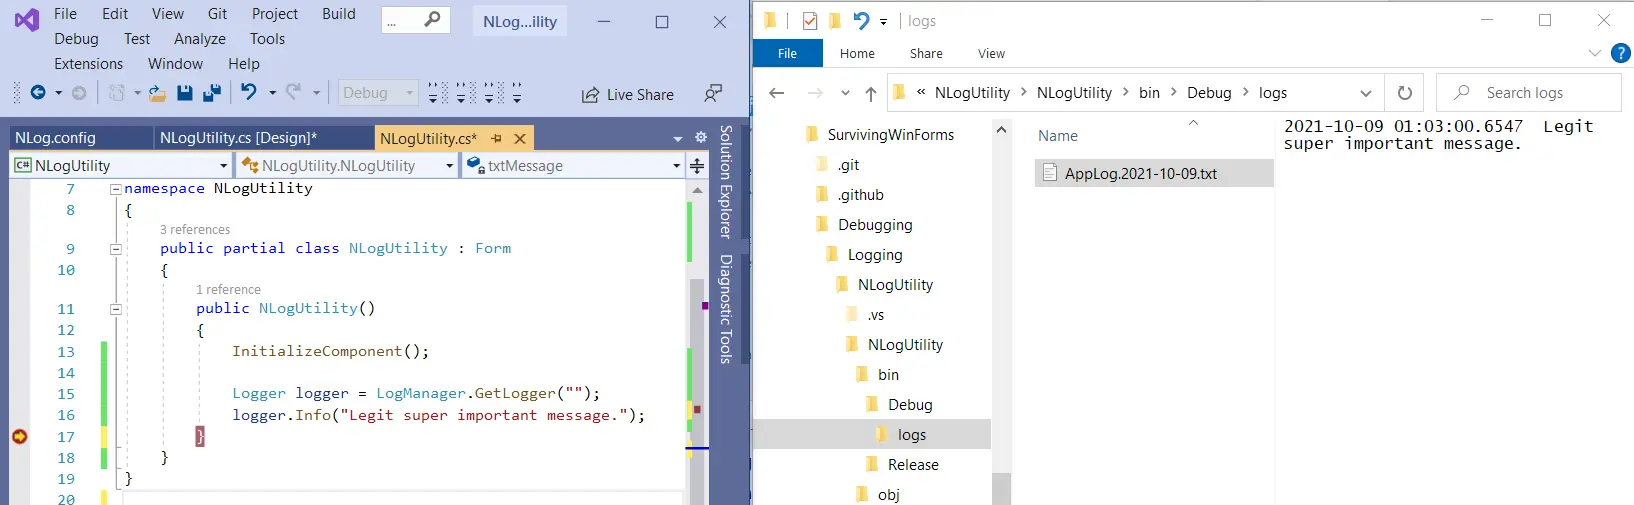
Task: Open the Share ribbon tab in Explorer
Action: point(926,54)
